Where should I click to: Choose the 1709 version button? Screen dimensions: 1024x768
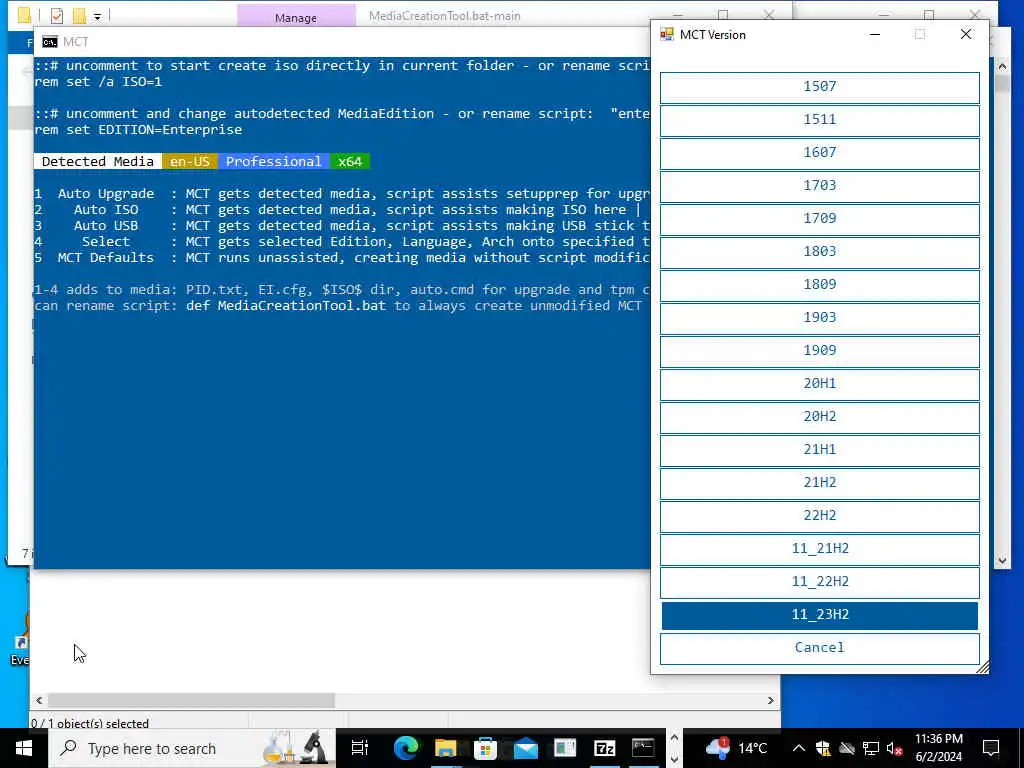click(820, 219)
